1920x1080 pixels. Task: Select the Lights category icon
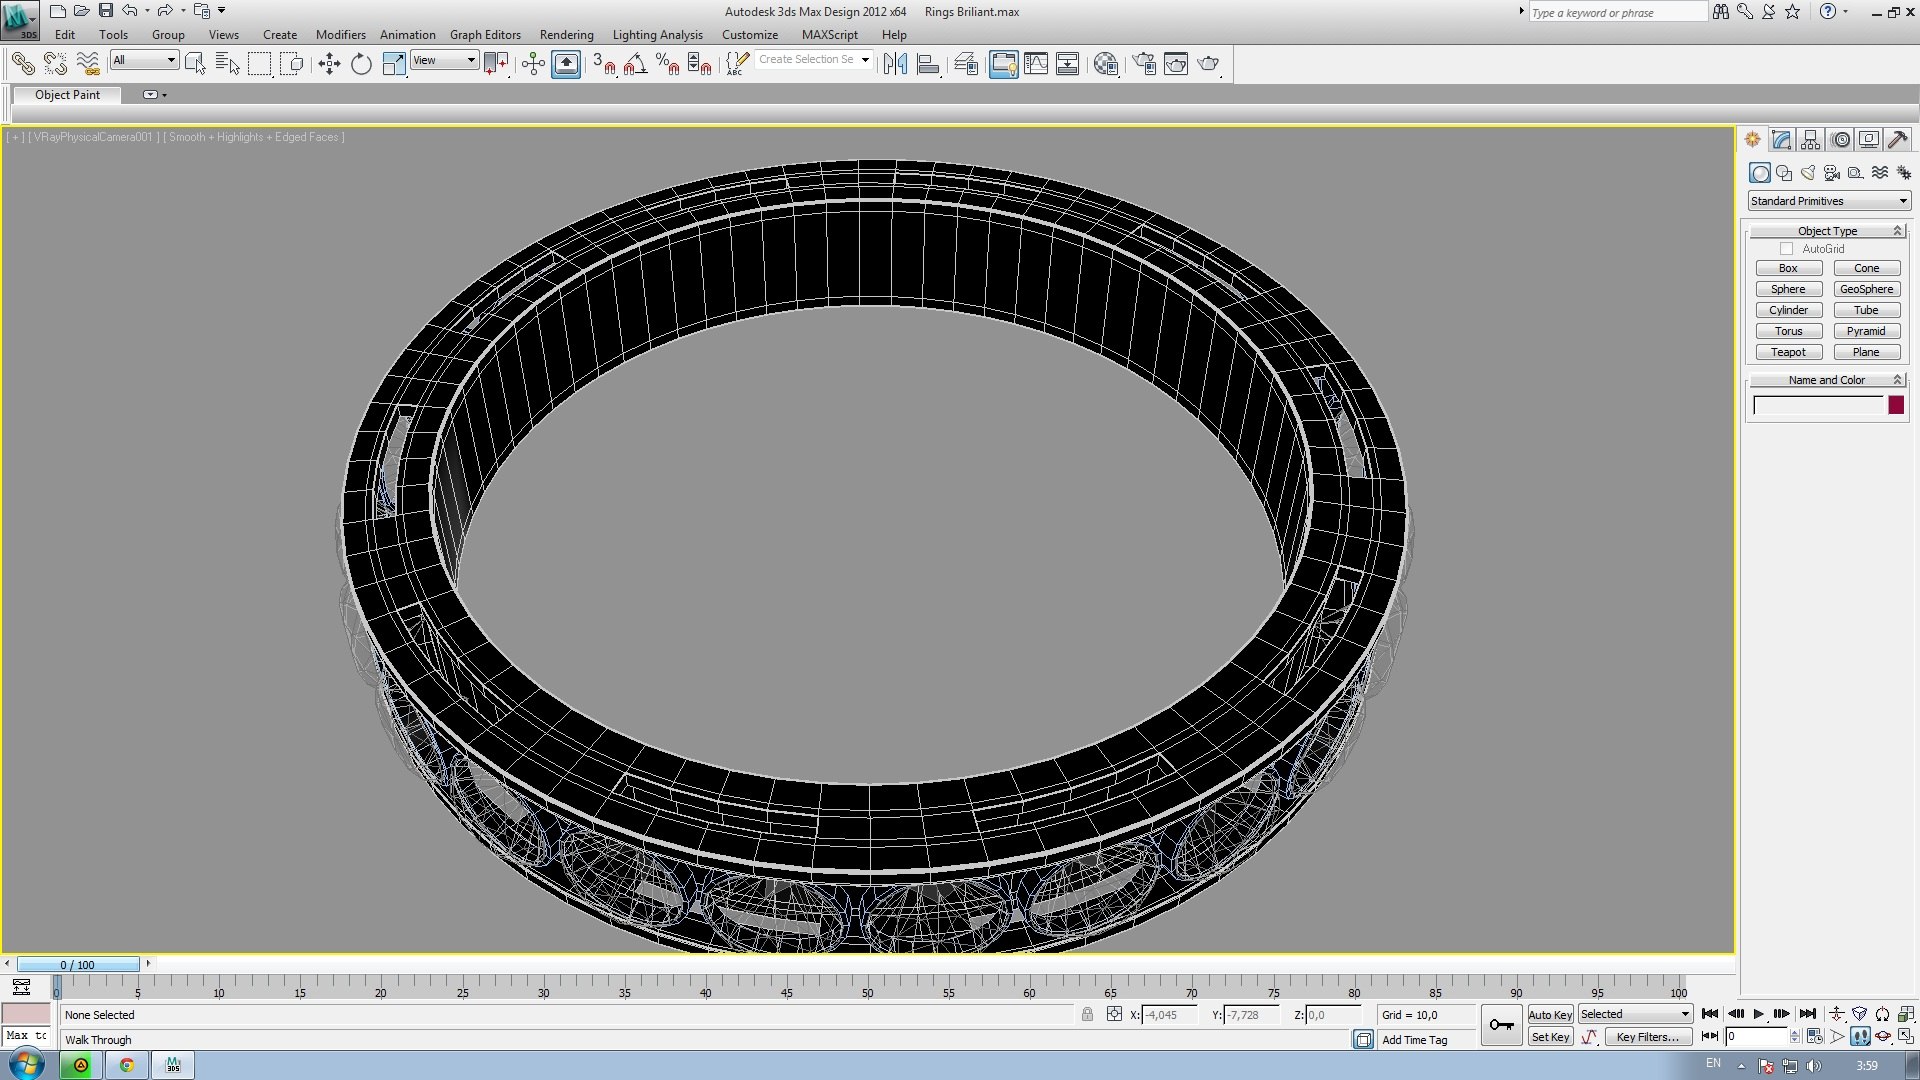[x=1807, y=173]
